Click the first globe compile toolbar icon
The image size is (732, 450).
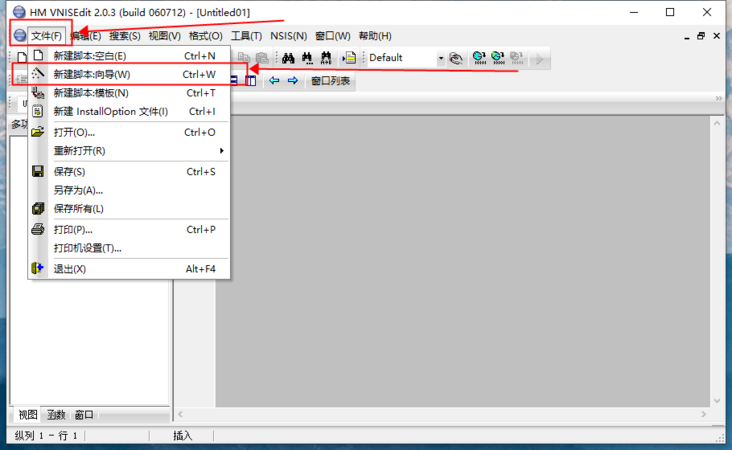479,58
